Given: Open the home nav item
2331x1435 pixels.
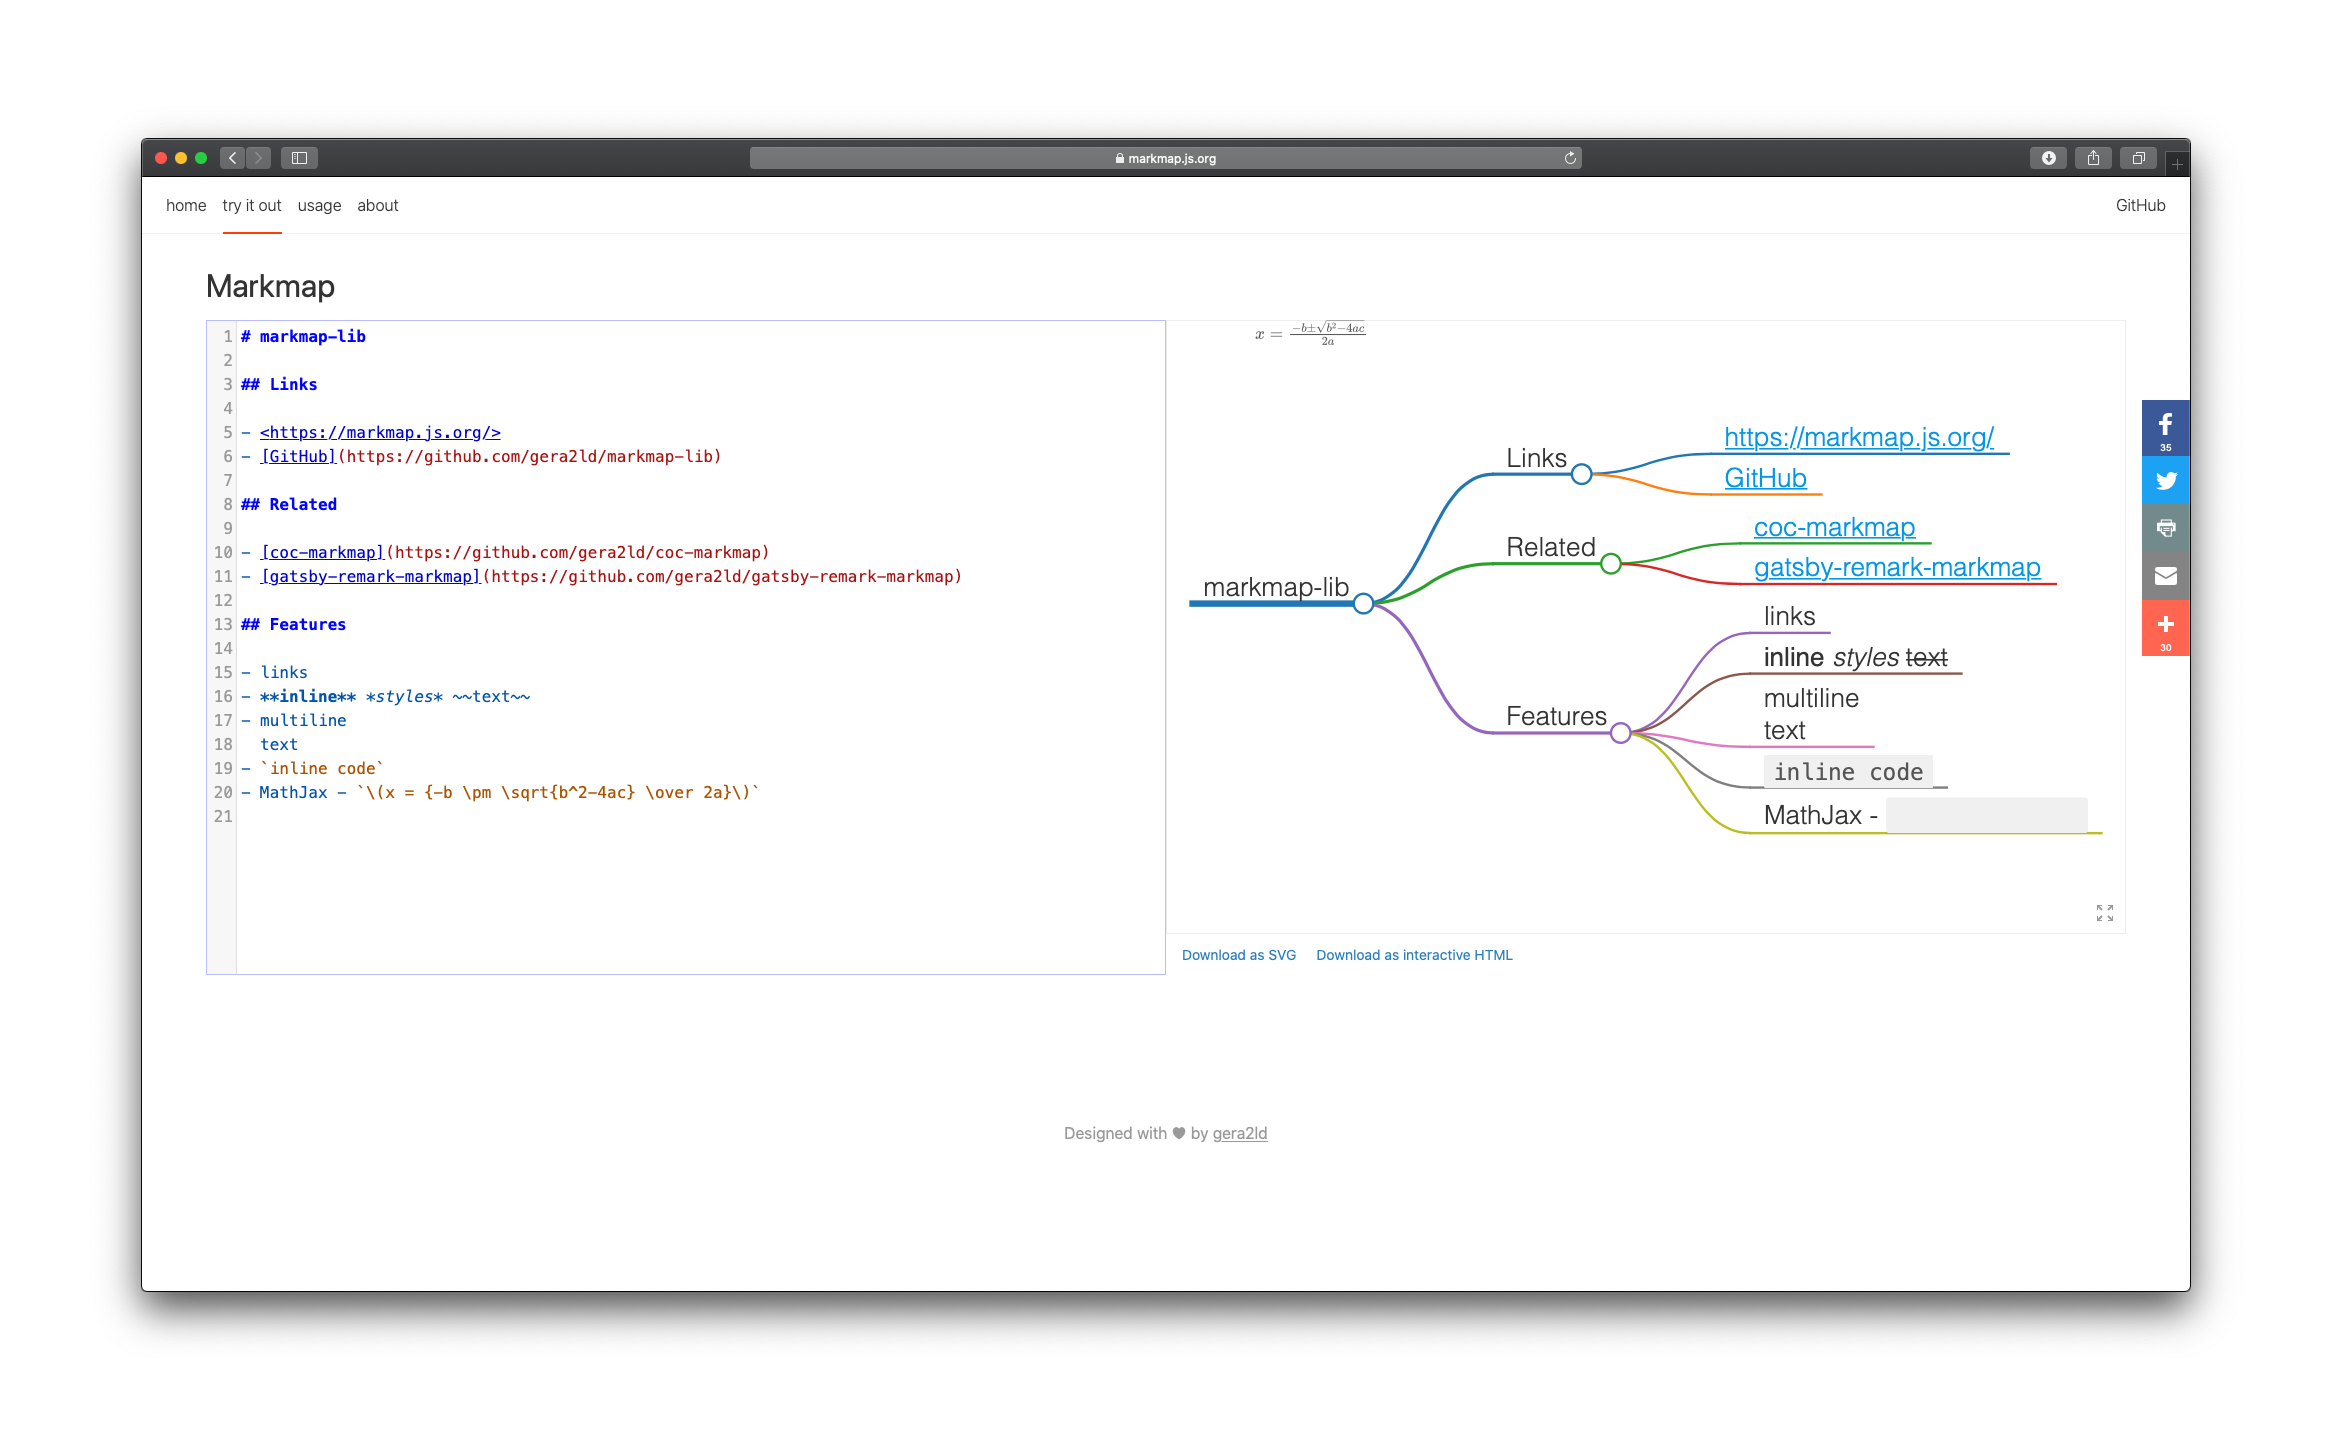Looking at the screenshot, I should click(186, 205).
